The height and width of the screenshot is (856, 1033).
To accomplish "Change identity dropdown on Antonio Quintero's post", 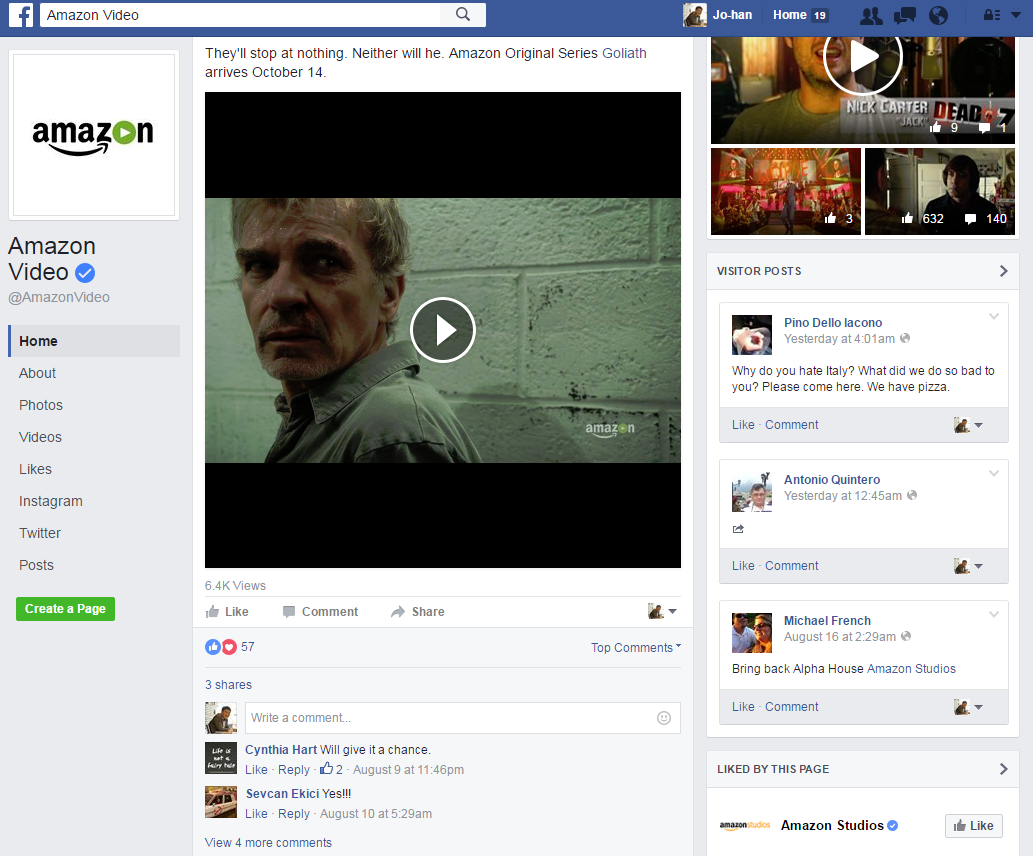I will click(968, 566).
